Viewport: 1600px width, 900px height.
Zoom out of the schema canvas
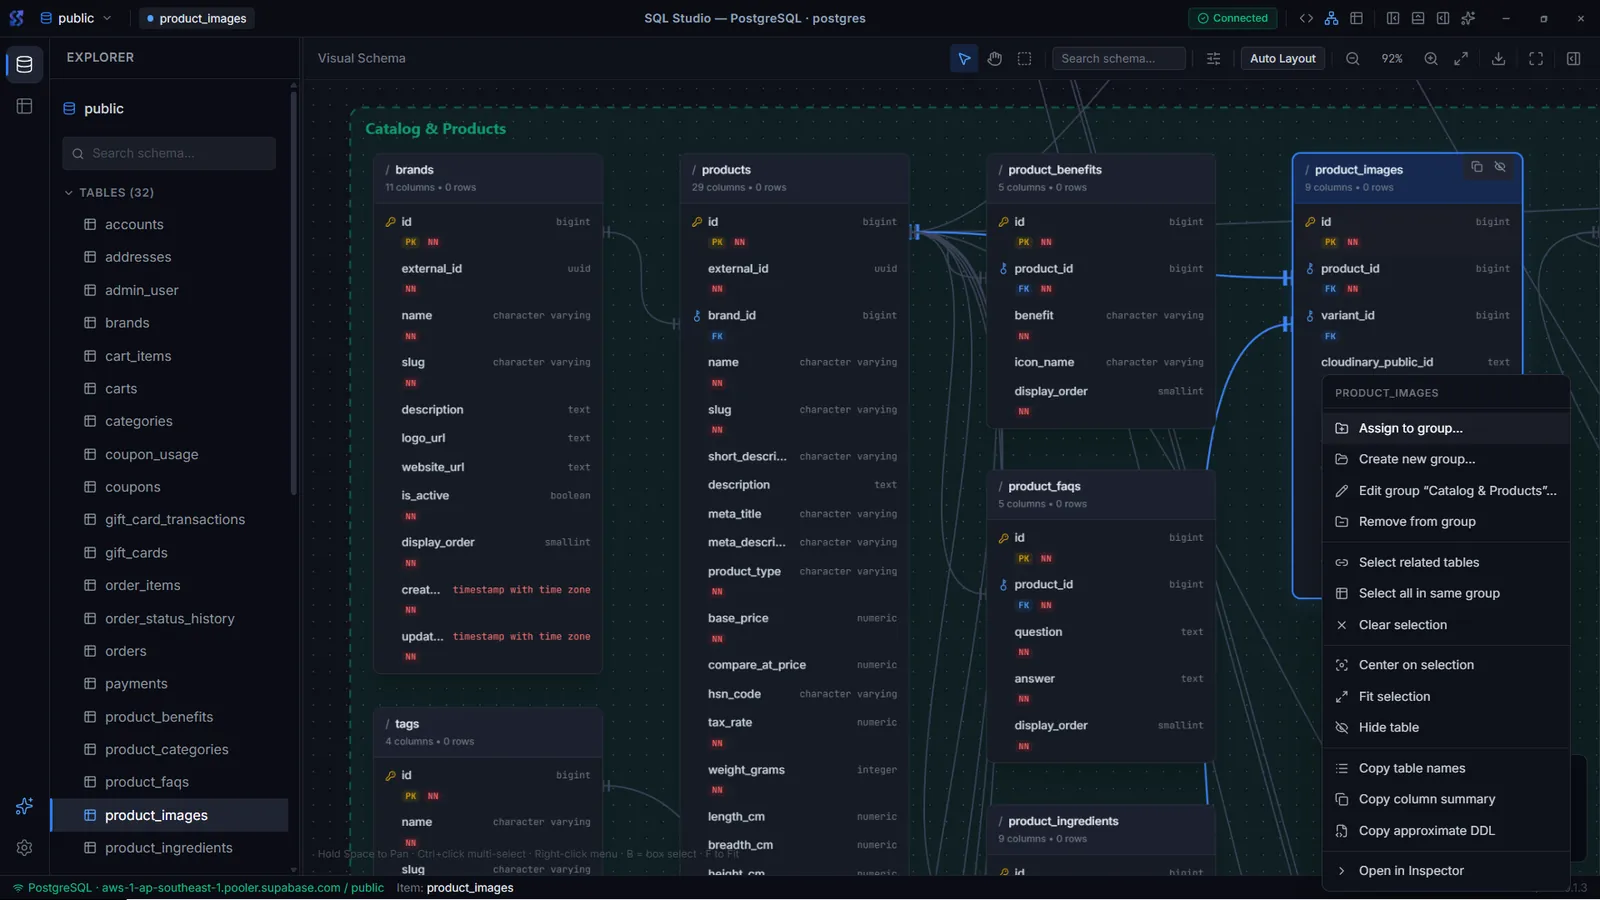tap(1352, 59)
